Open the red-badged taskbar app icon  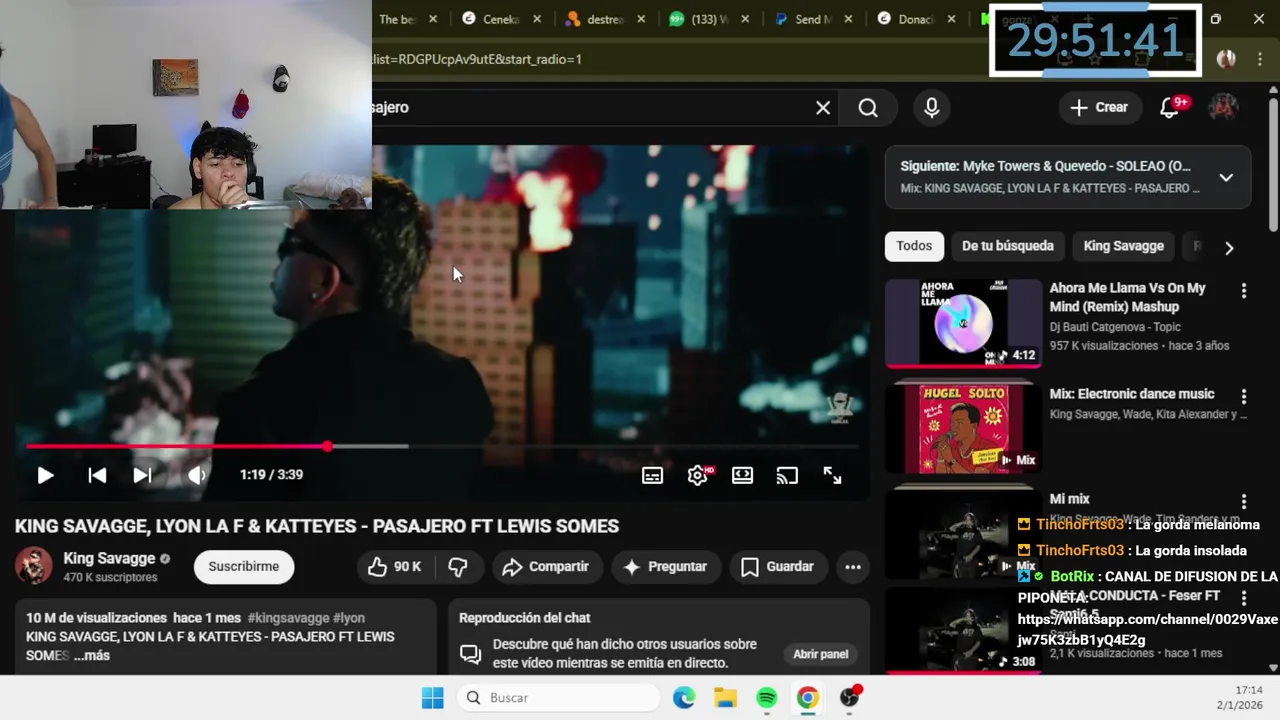click(849, 698)
